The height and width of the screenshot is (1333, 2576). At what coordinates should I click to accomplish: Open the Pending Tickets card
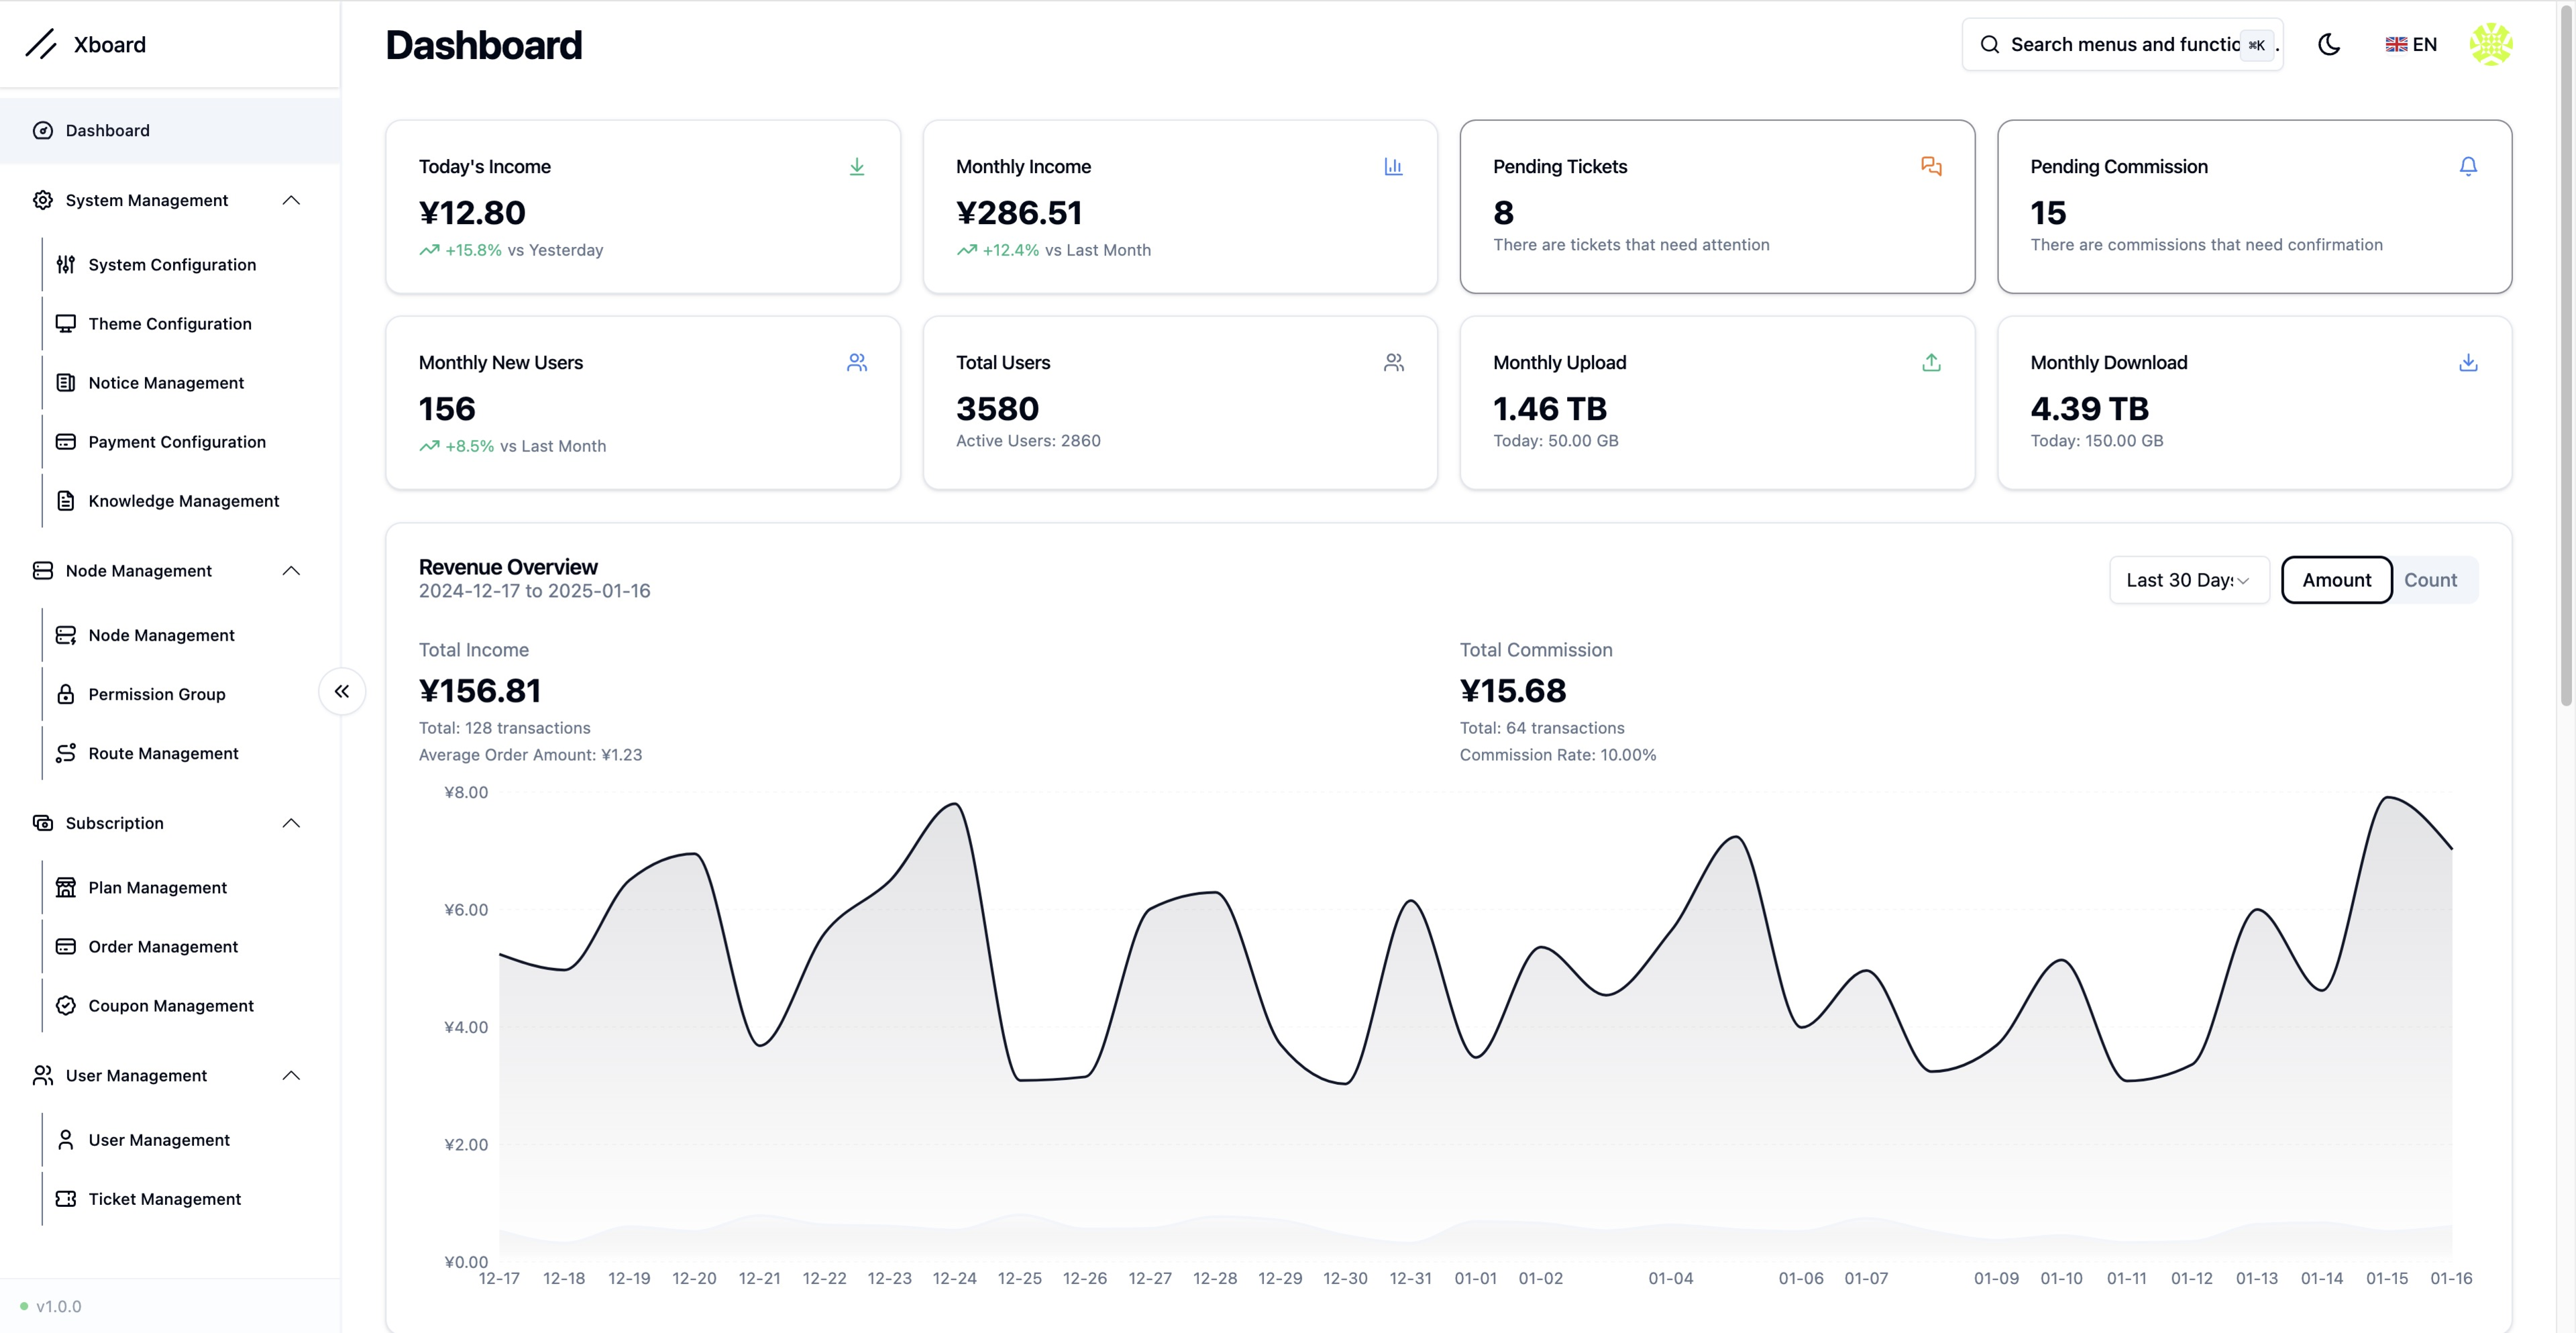click(x=1716, y=207)
